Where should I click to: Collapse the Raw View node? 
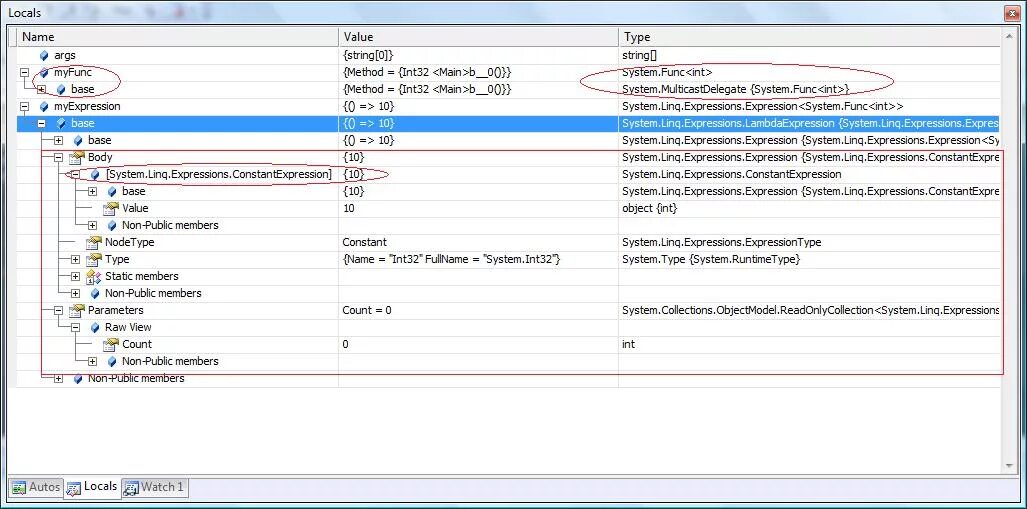click(75, 328)
